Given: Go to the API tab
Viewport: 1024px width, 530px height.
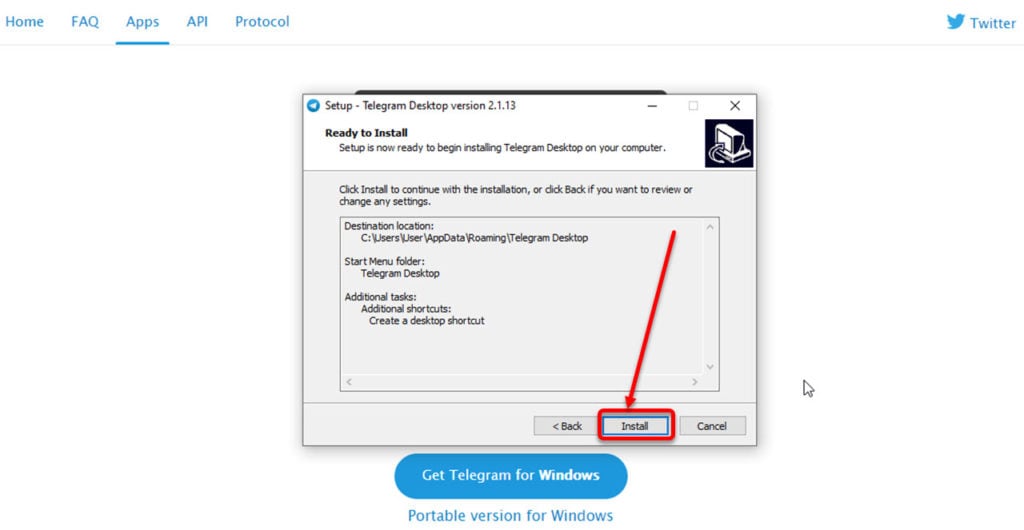Looking at the screenshot, I should 197,22.
